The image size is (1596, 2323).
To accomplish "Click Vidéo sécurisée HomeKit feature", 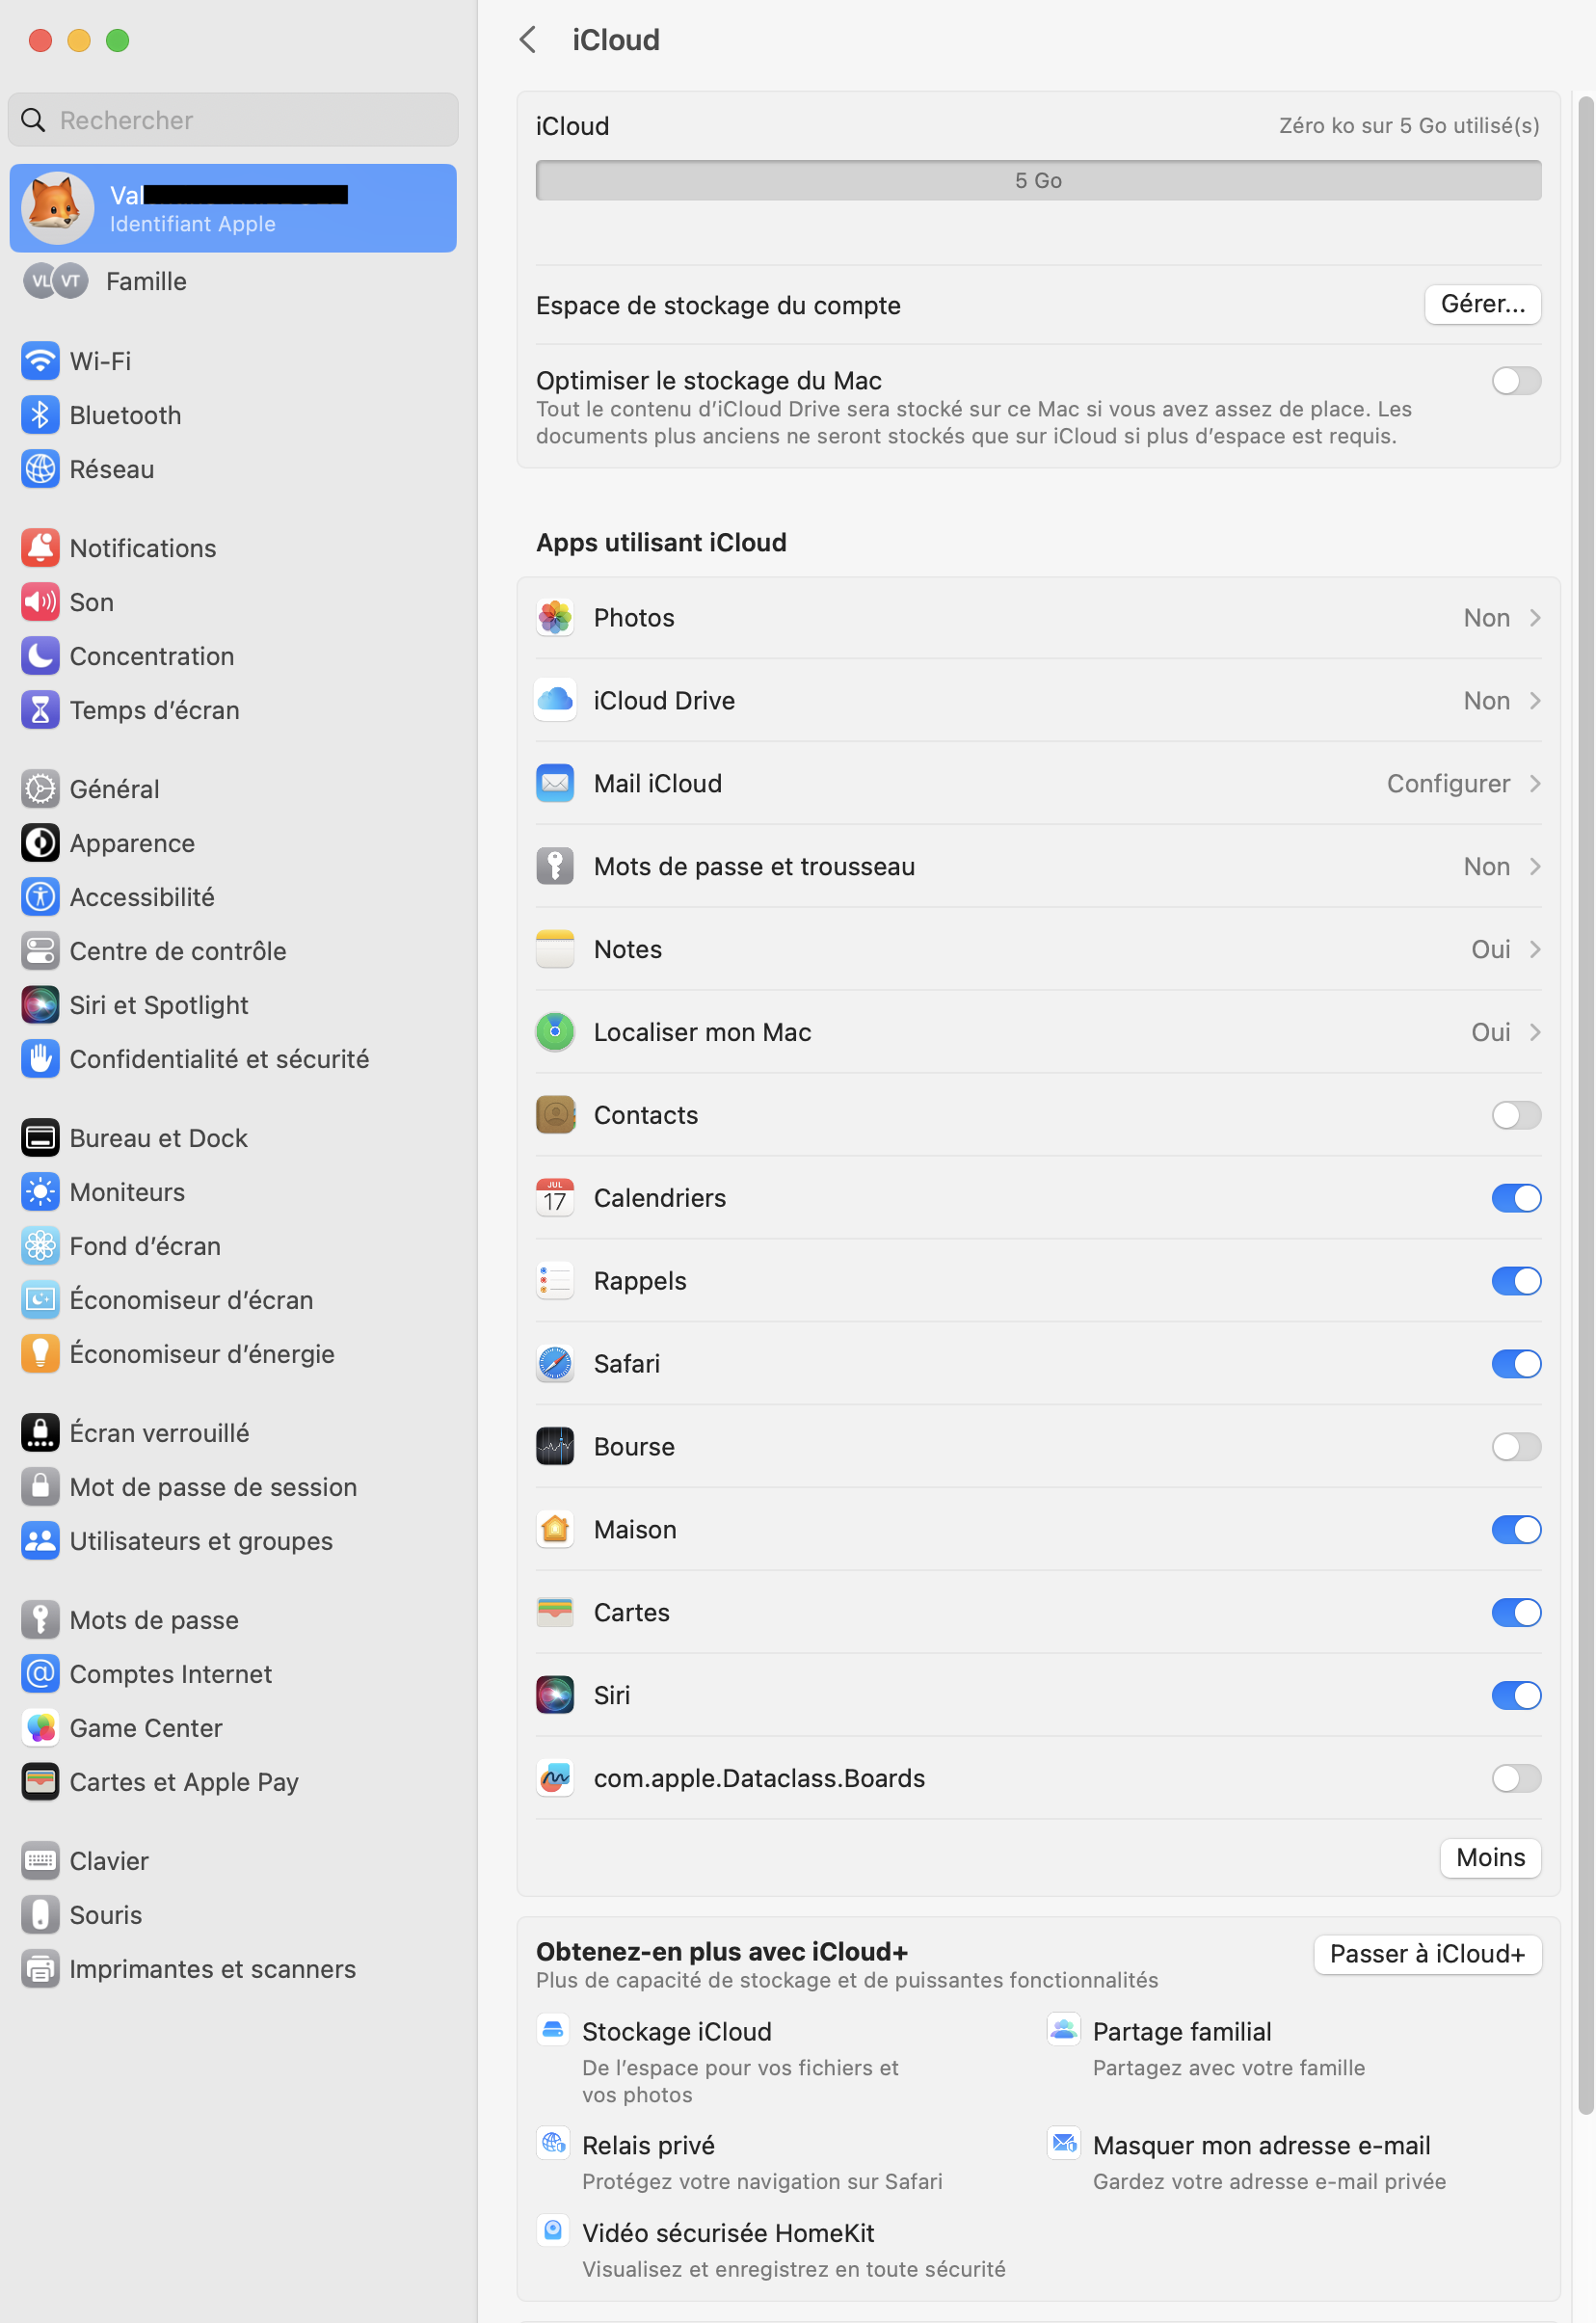I will click(x=771, y=2249).
